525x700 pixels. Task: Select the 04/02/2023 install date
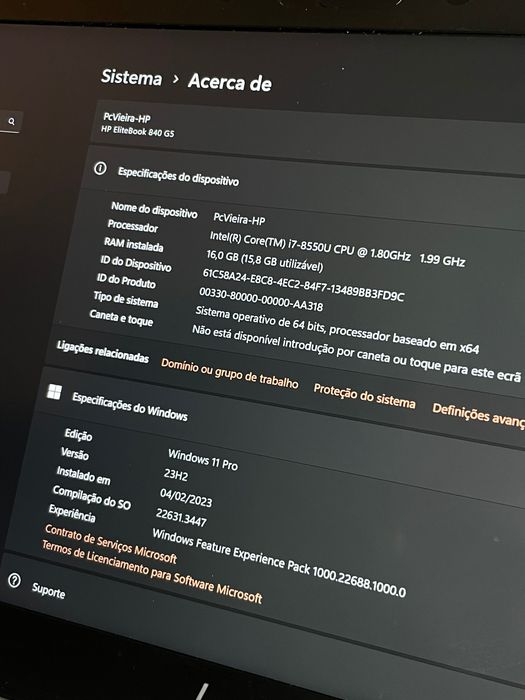(x=186, y=497)
